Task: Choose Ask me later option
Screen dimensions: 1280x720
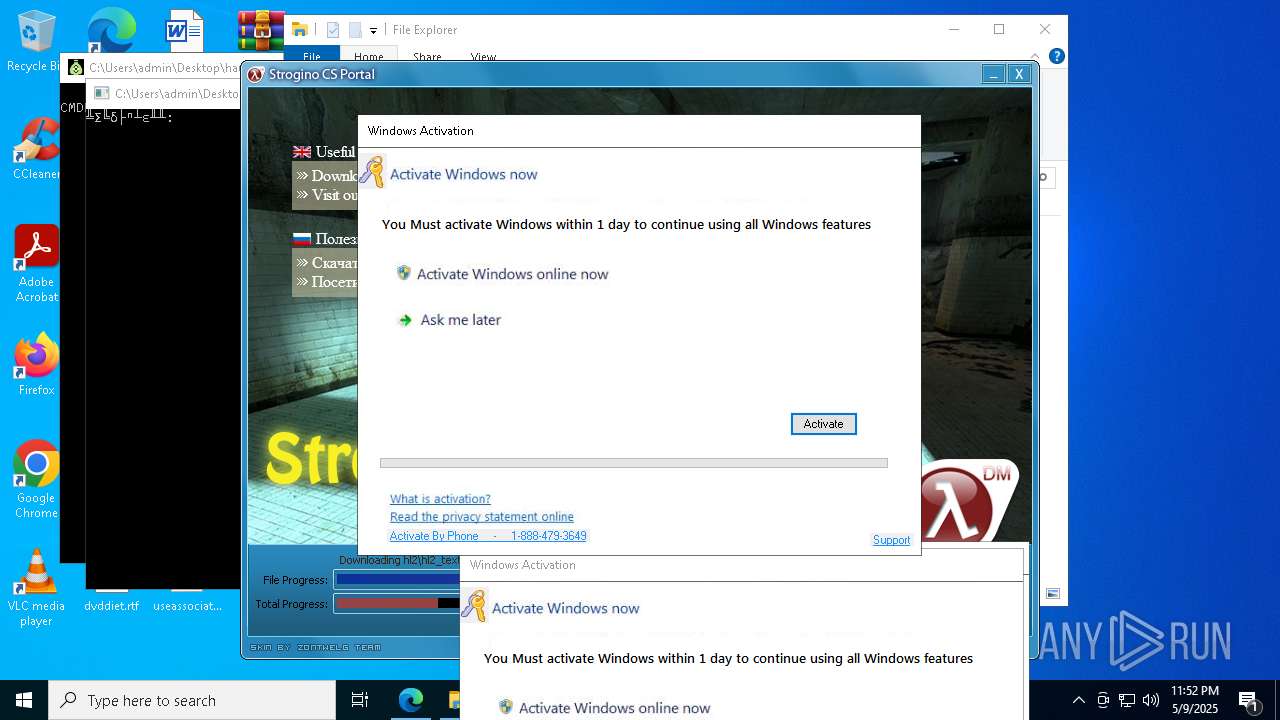Action: coord(460,320)
